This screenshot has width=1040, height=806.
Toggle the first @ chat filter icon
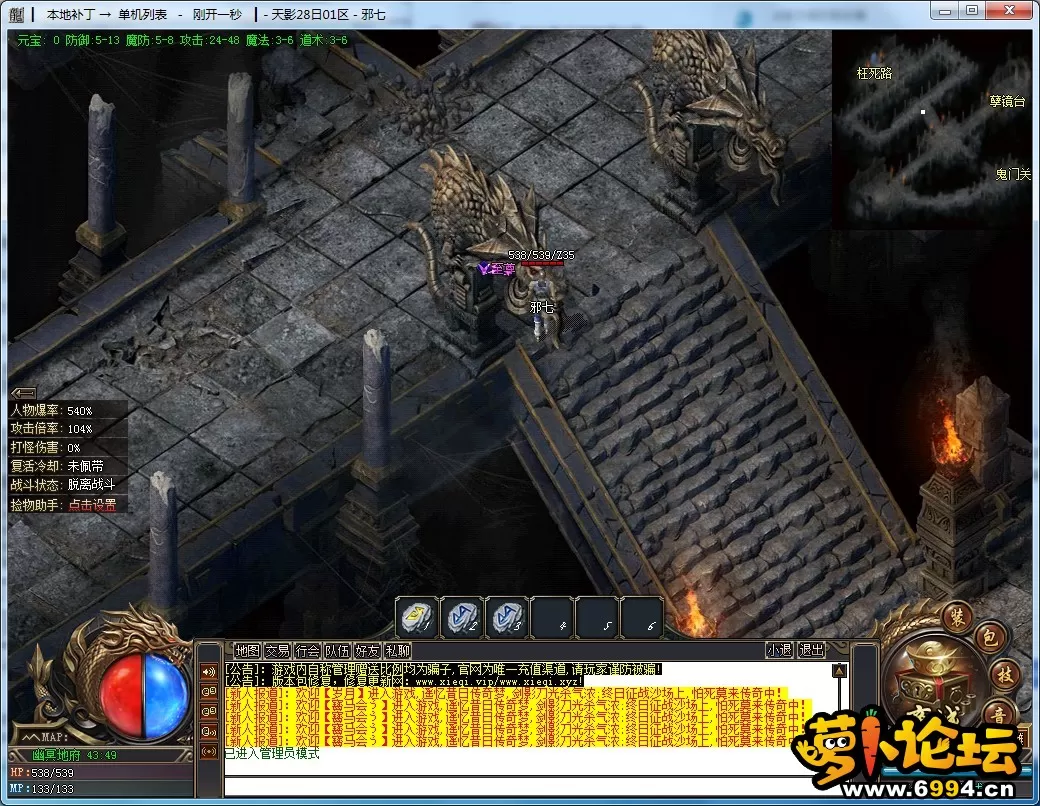pos(209,691)
